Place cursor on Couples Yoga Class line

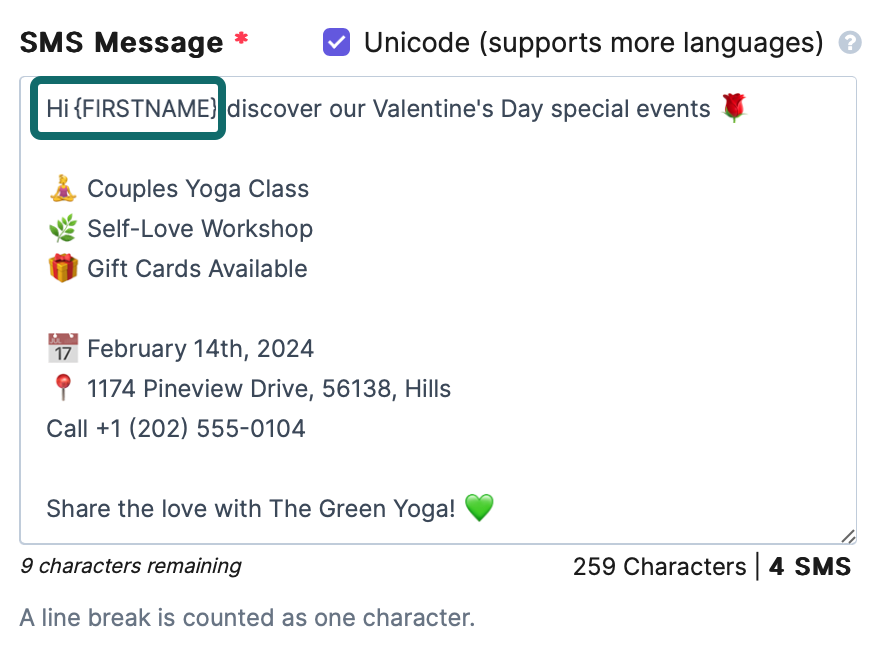tap(198, 188)
